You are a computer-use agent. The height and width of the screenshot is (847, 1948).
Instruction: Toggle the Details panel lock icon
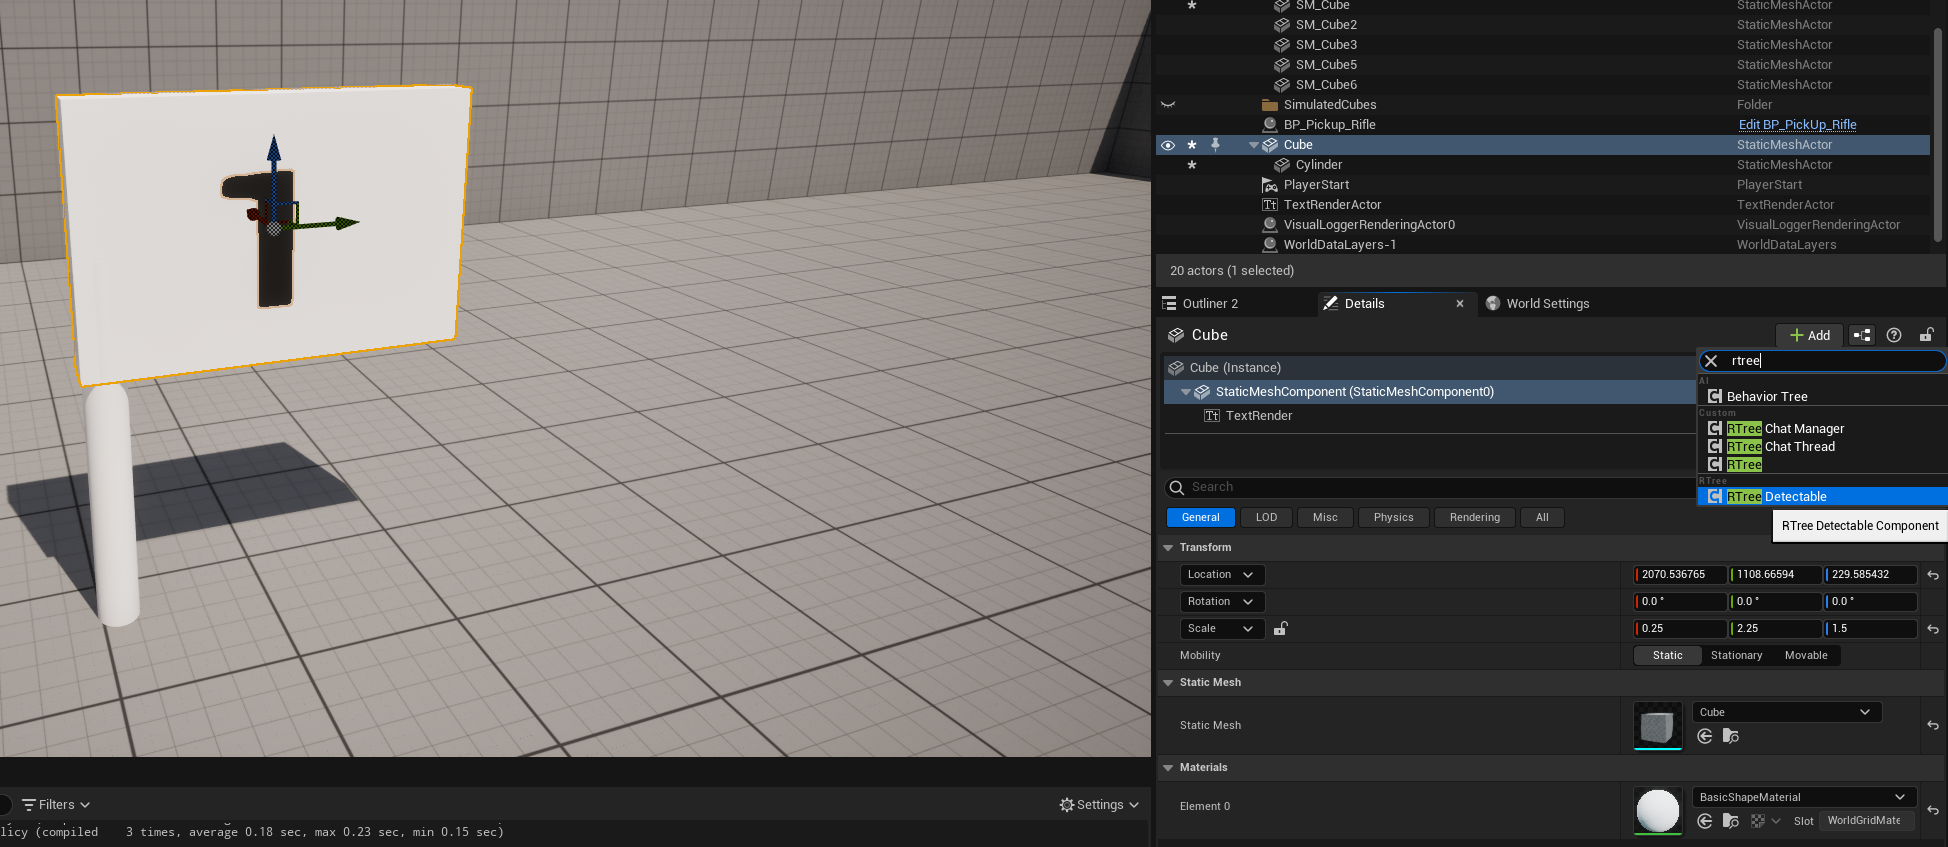coord(1926,335)
